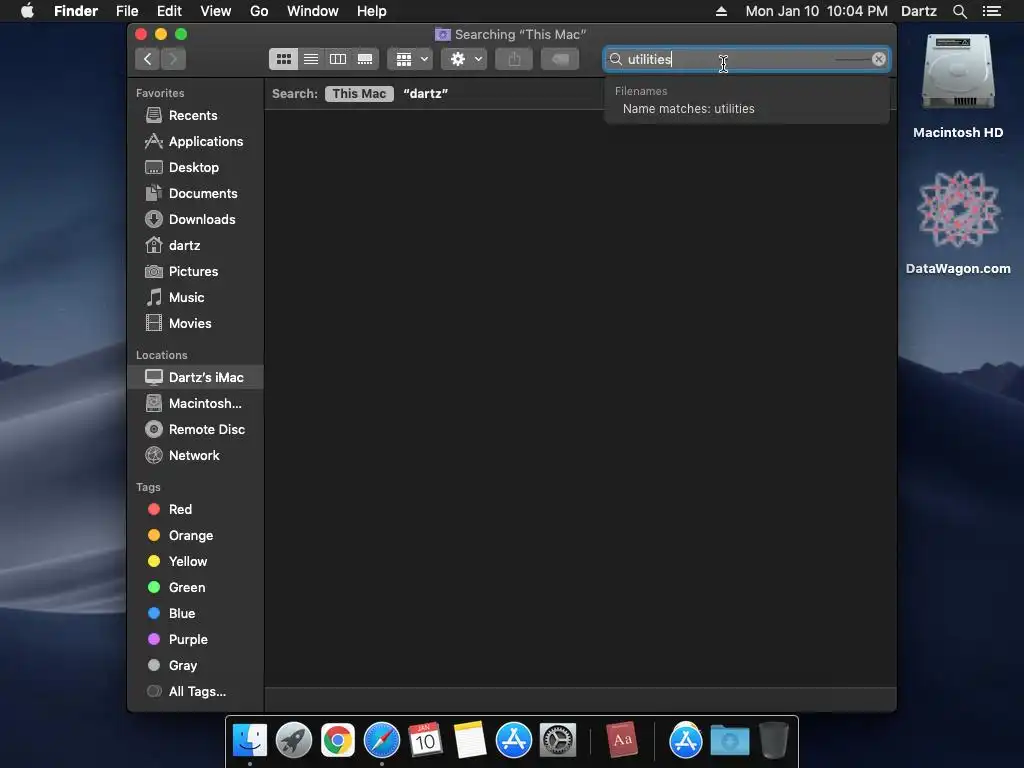Open the Go menu
Viewport: 1024px width, 768px height.
(259, 11)
